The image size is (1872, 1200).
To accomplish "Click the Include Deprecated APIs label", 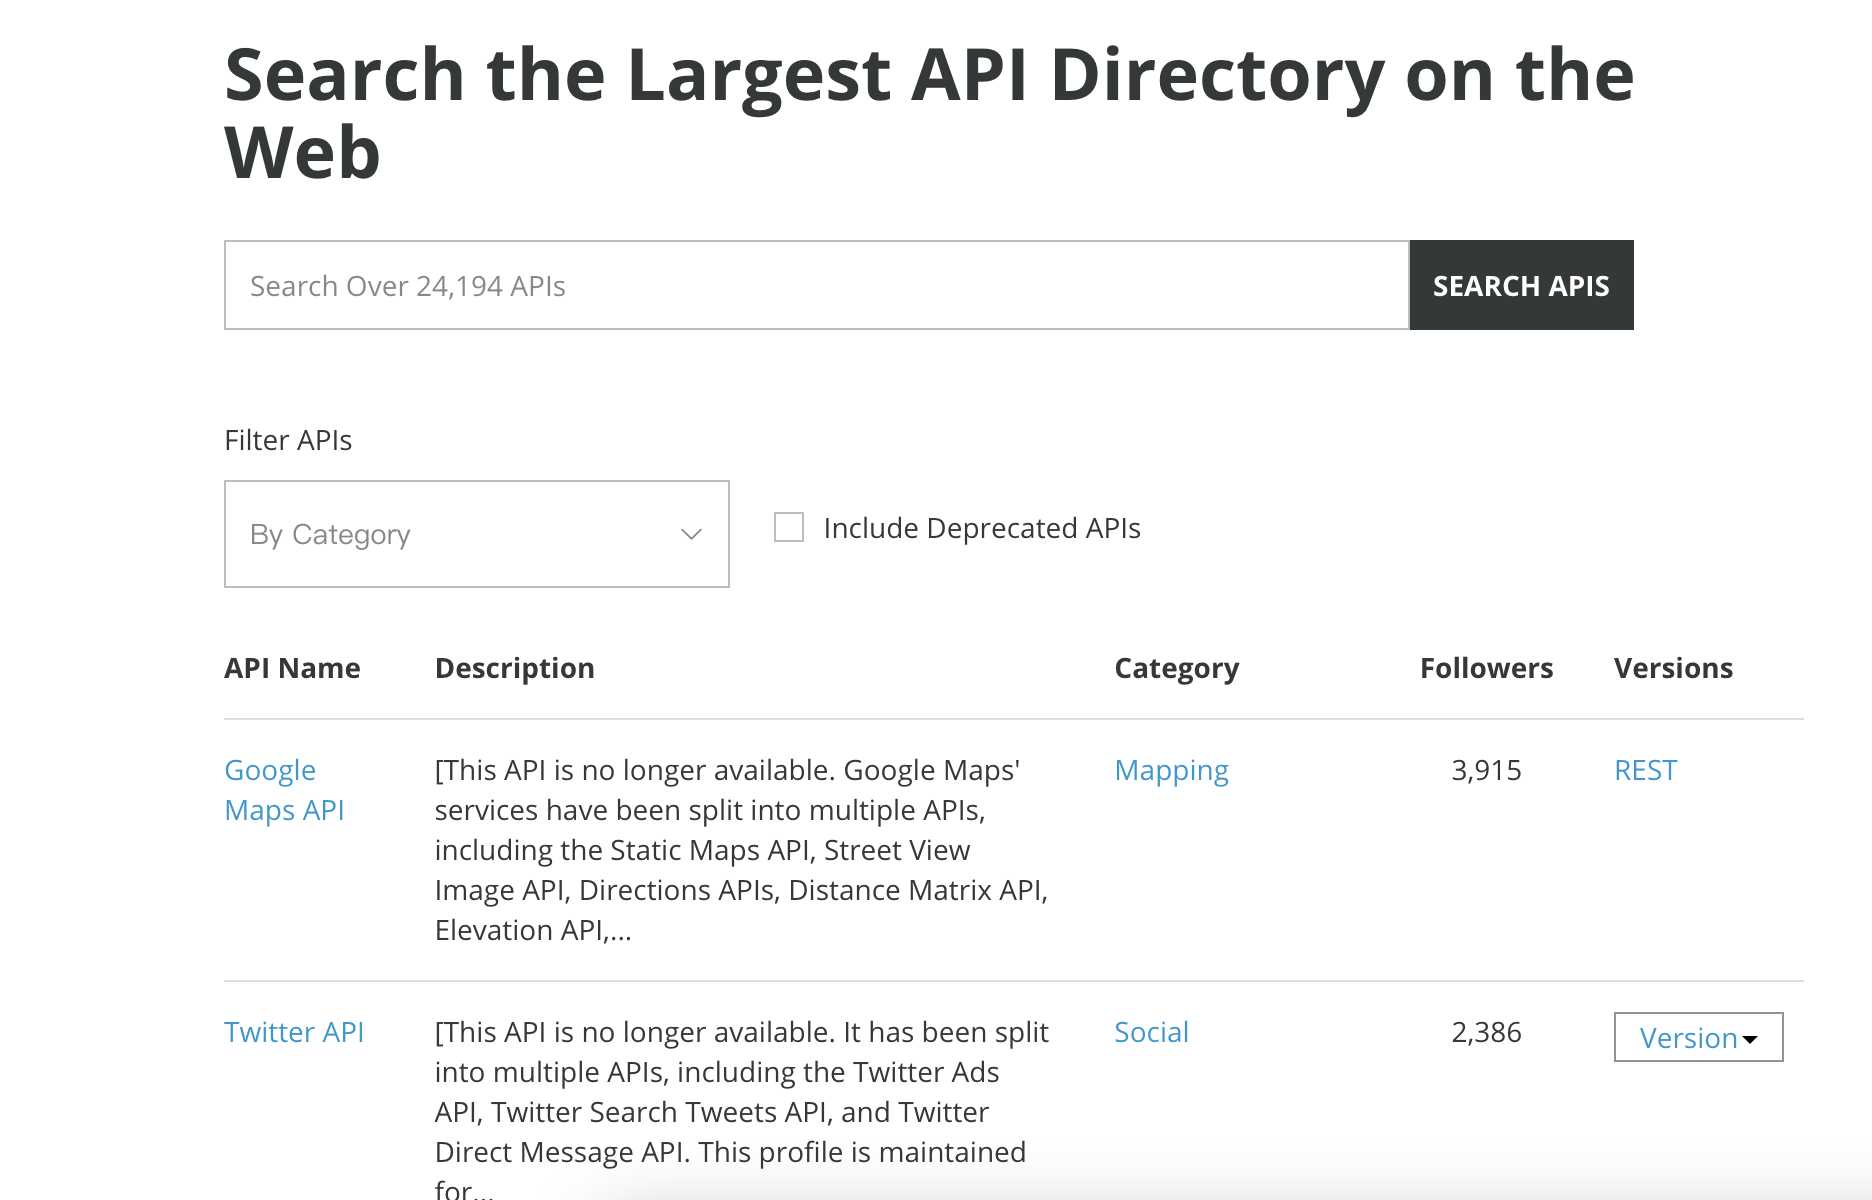I will pos(982,528).
